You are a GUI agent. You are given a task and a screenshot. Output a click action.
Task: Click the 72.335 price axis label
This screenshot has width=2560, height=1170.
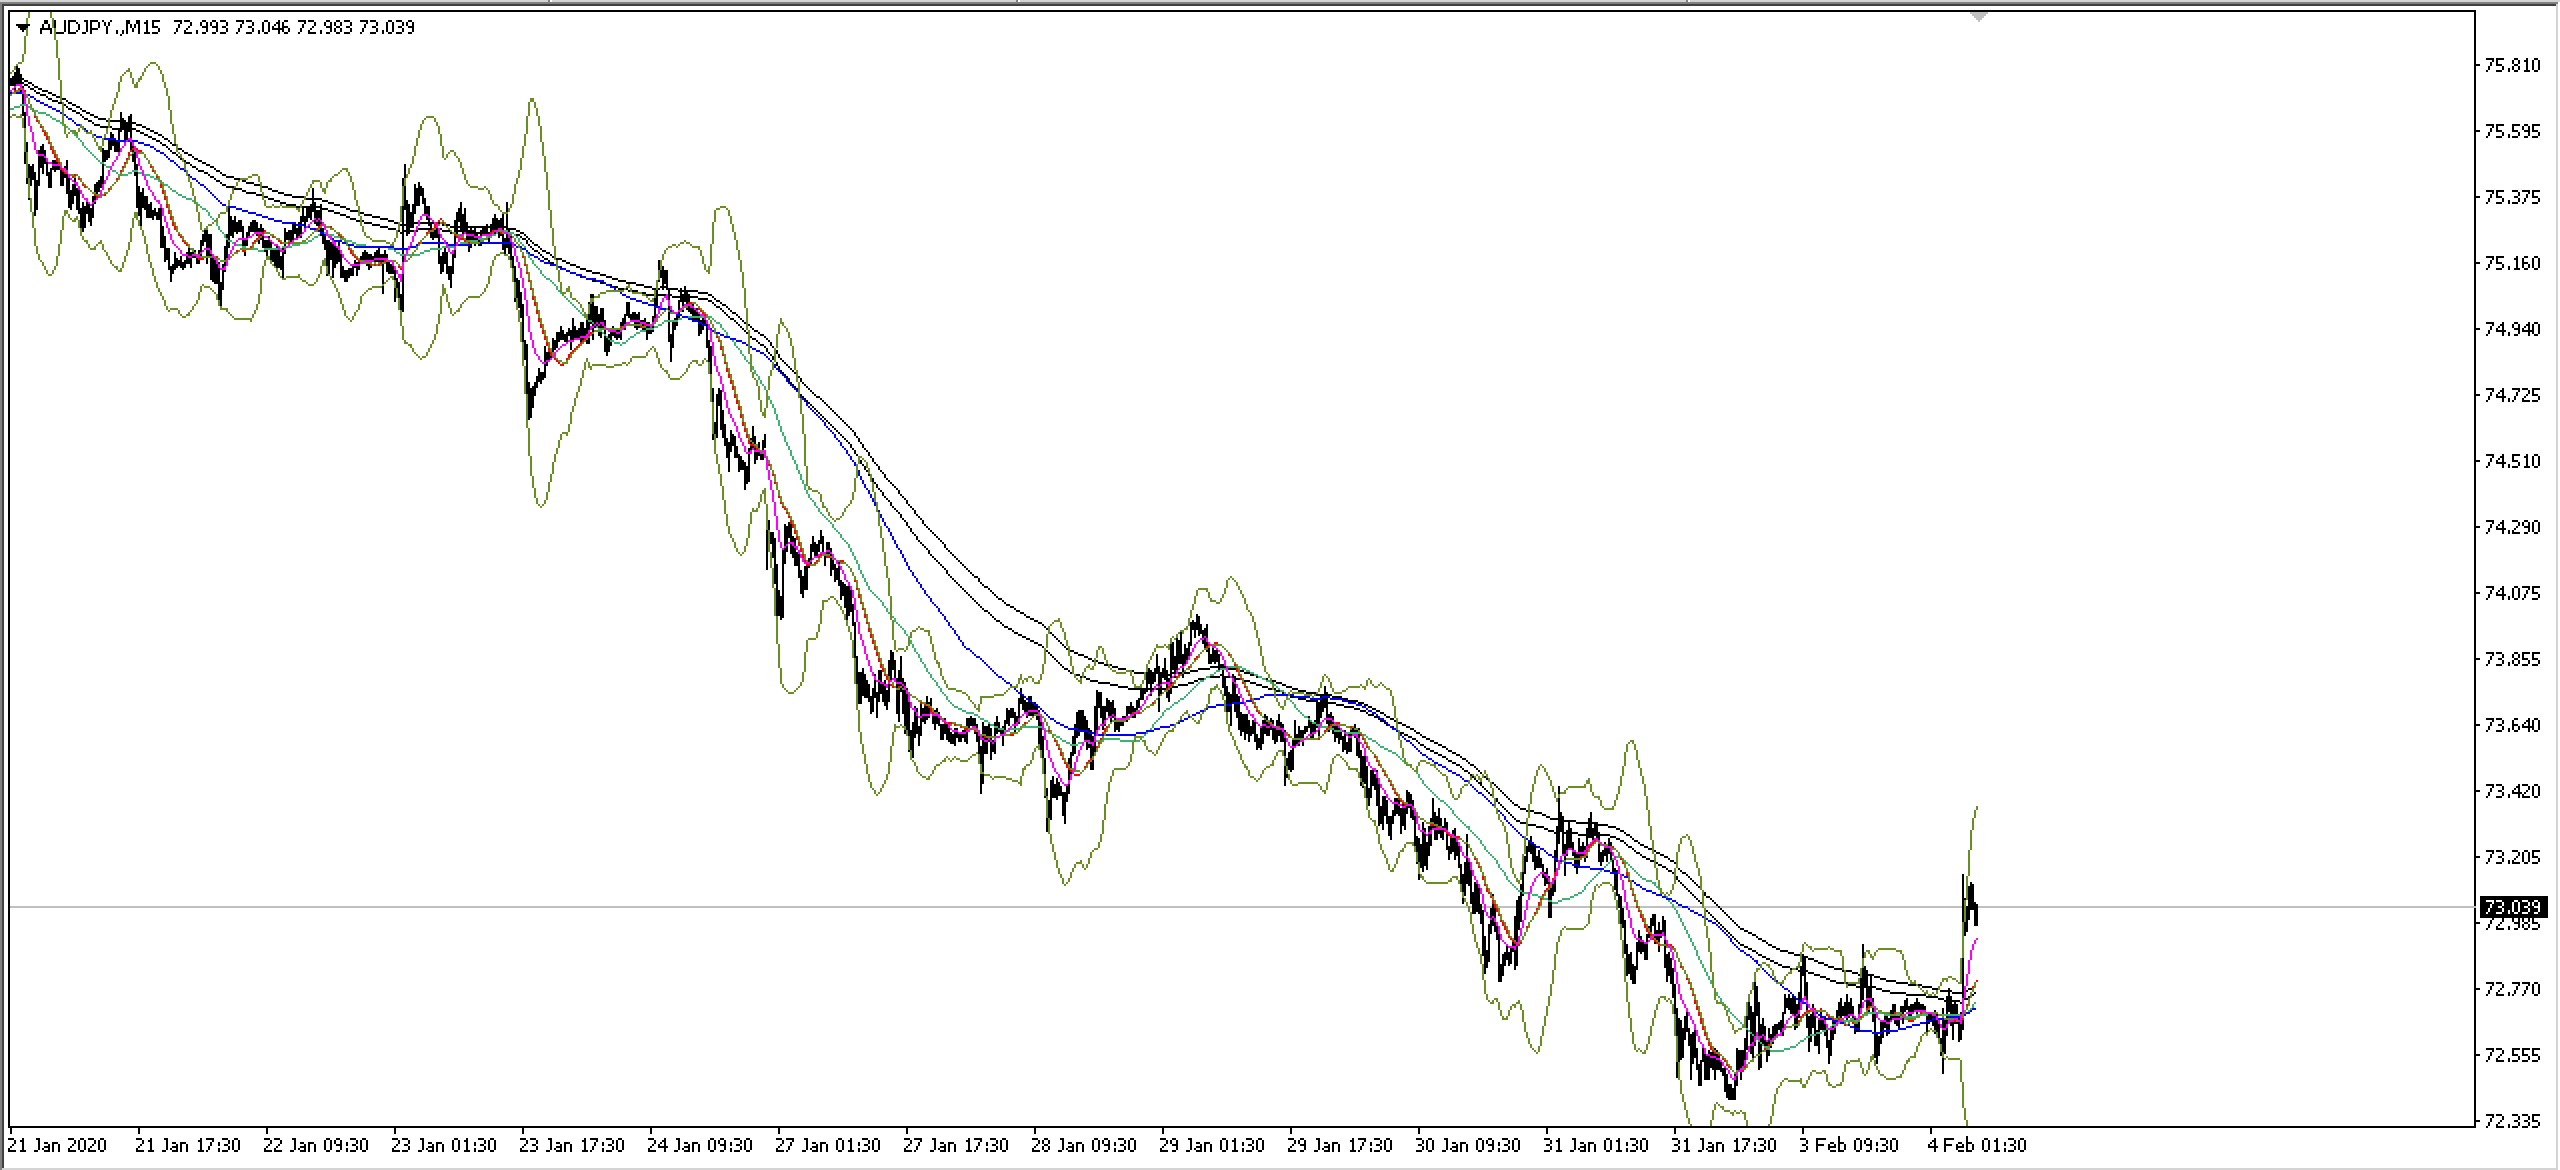click(x=2511, y=1121)
